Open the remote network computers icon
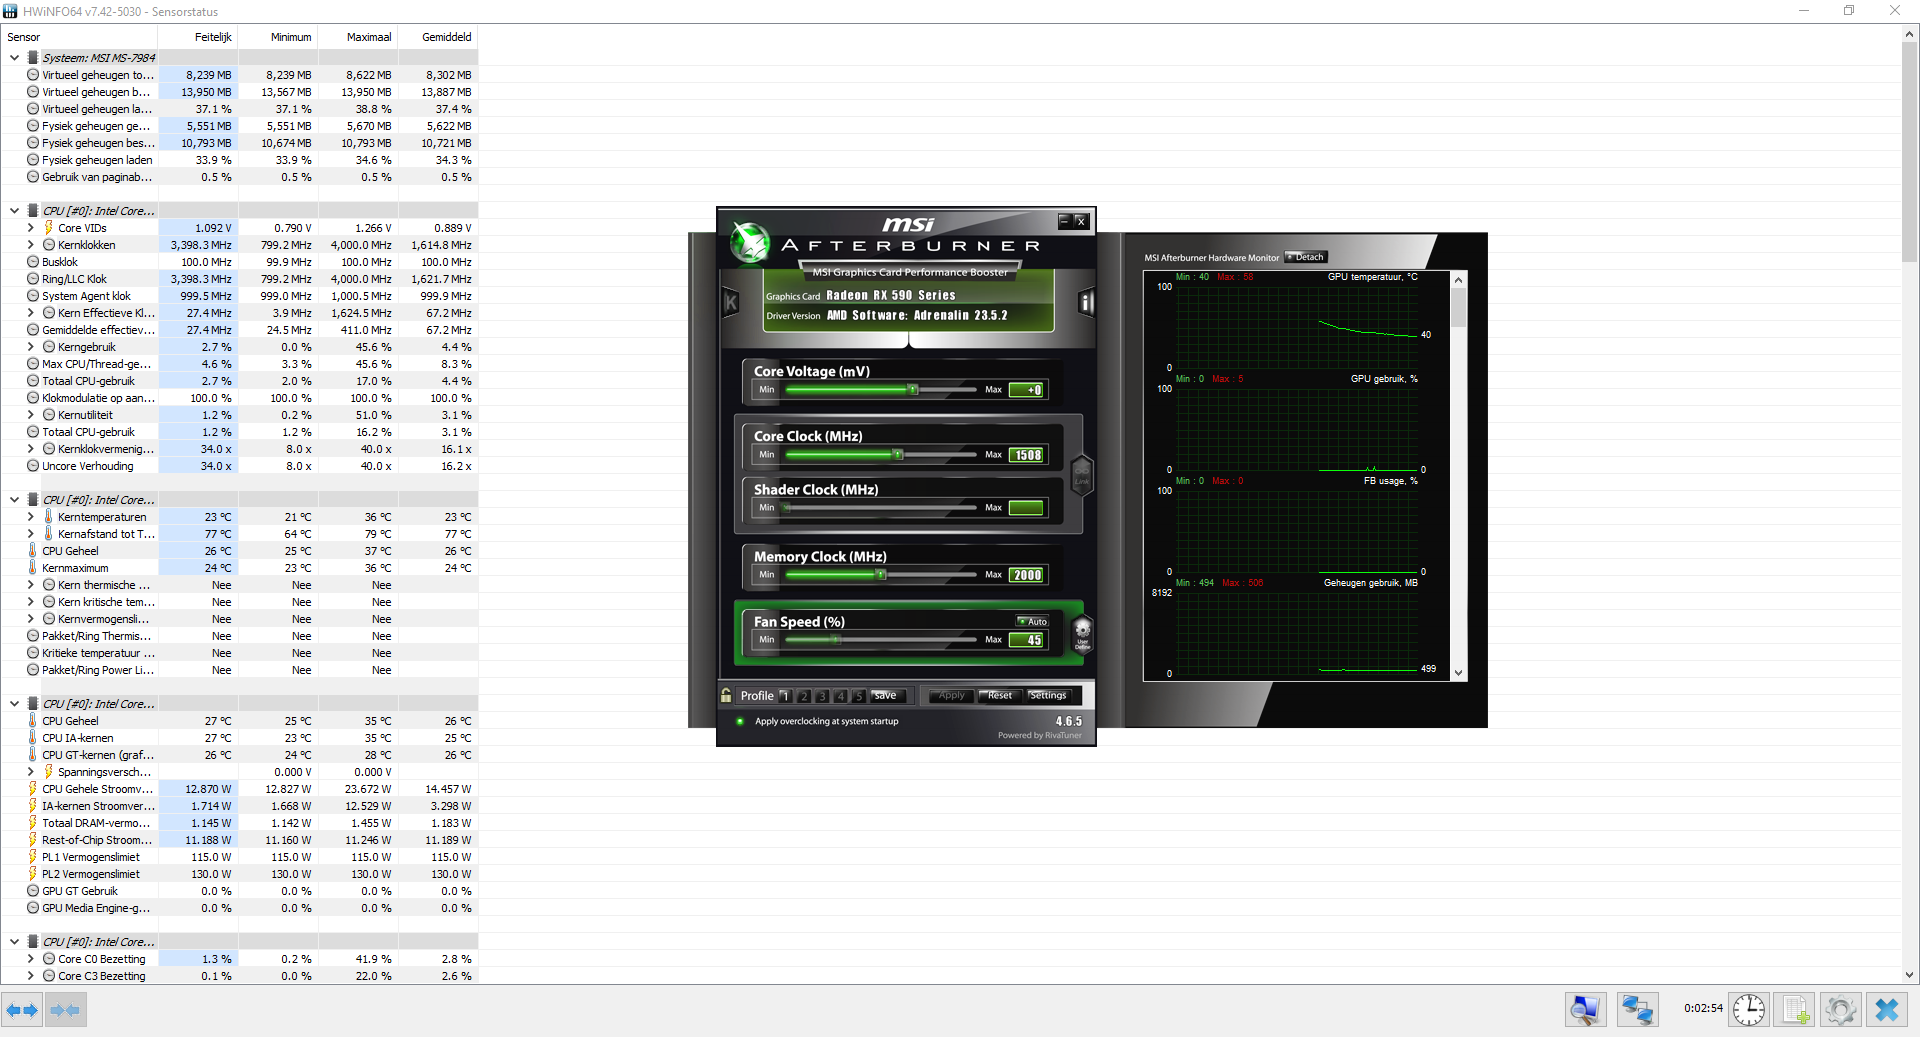Image resolution: width=1922 pixels, height=1037 pixels. pyautogui.click(x=1637, y=1010)
